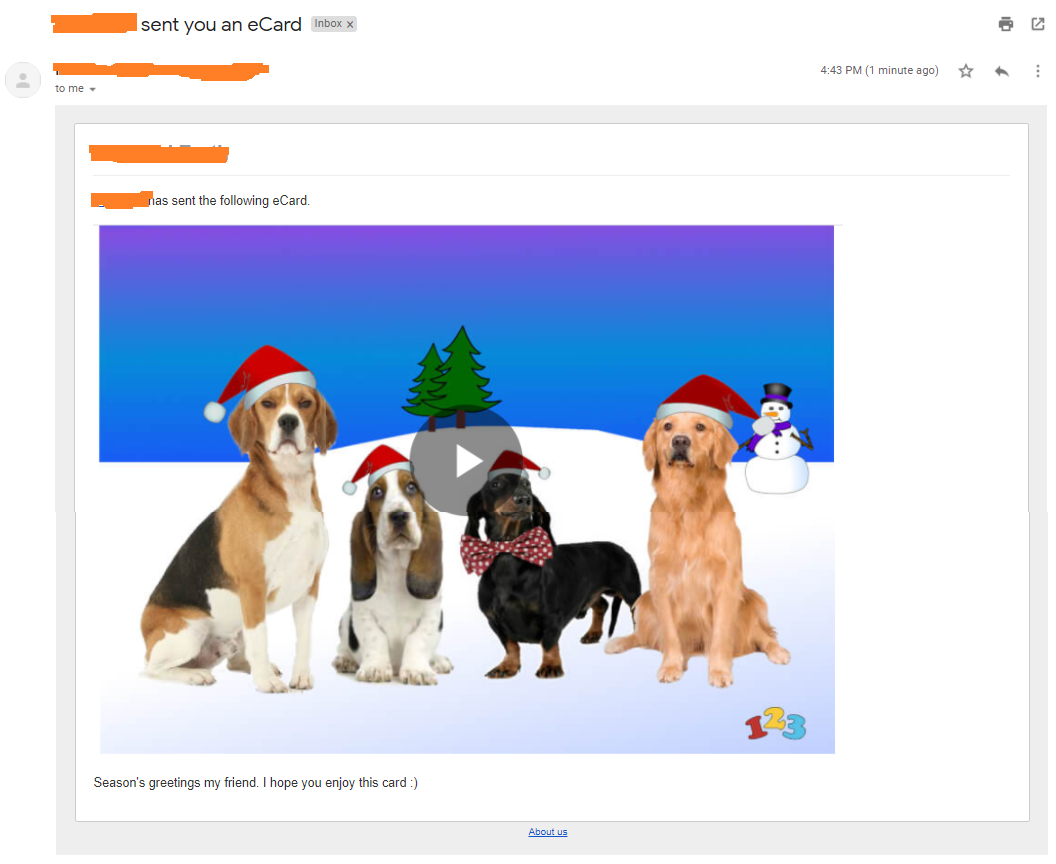The image size is (1056, 864).
Task: Click the redacted title inside the card body
Action: tap(159, 154)
